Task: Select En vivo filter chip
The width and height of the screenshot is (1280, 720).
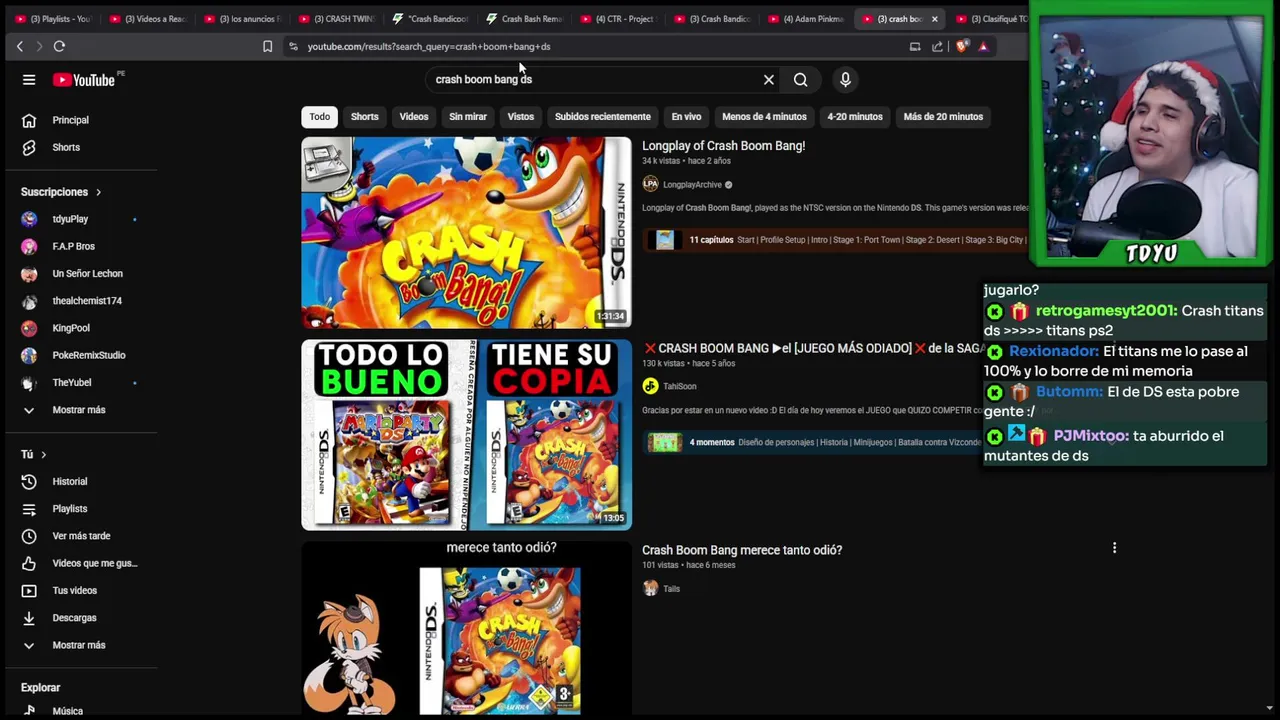Action: [686, 117]
